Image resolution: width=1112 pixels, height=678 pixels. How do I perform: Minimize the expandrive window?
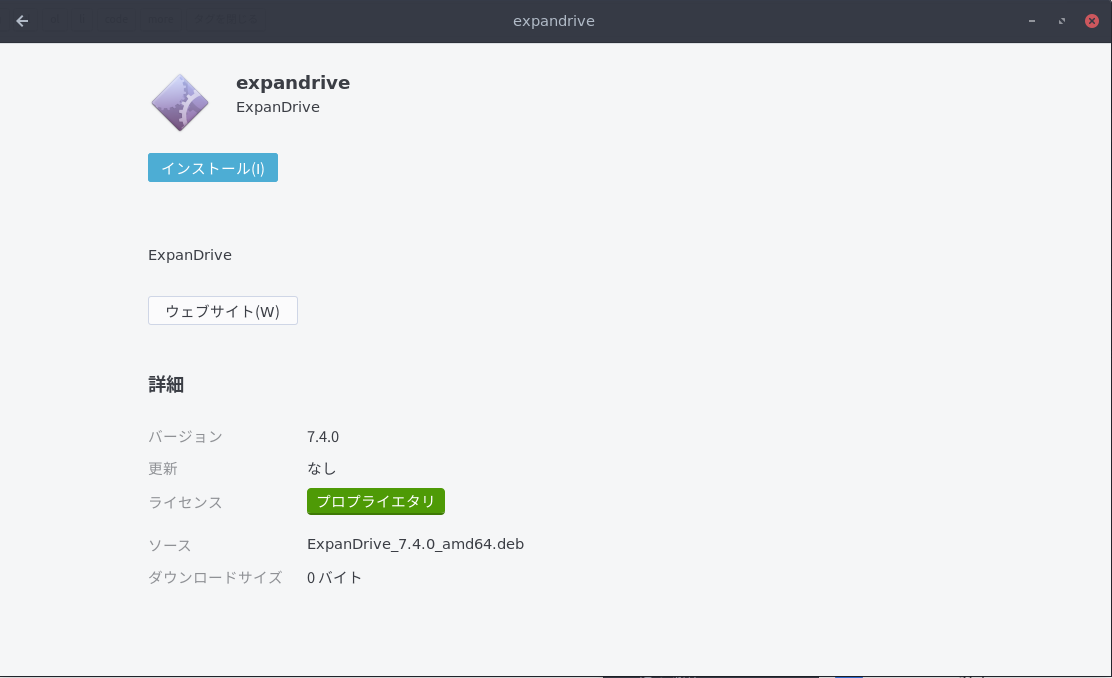point(1031,21)
